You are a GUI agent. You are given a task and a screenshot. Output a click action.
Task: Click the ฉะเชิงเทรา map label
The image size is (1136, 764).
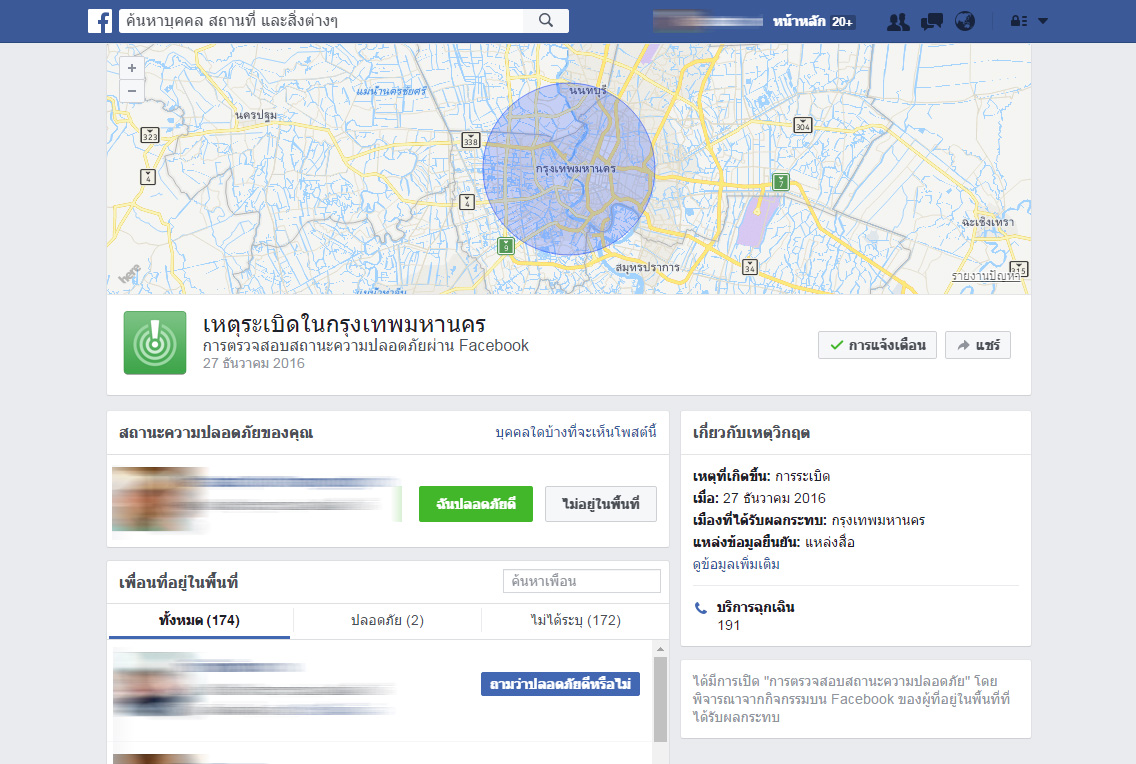(988, 222)
